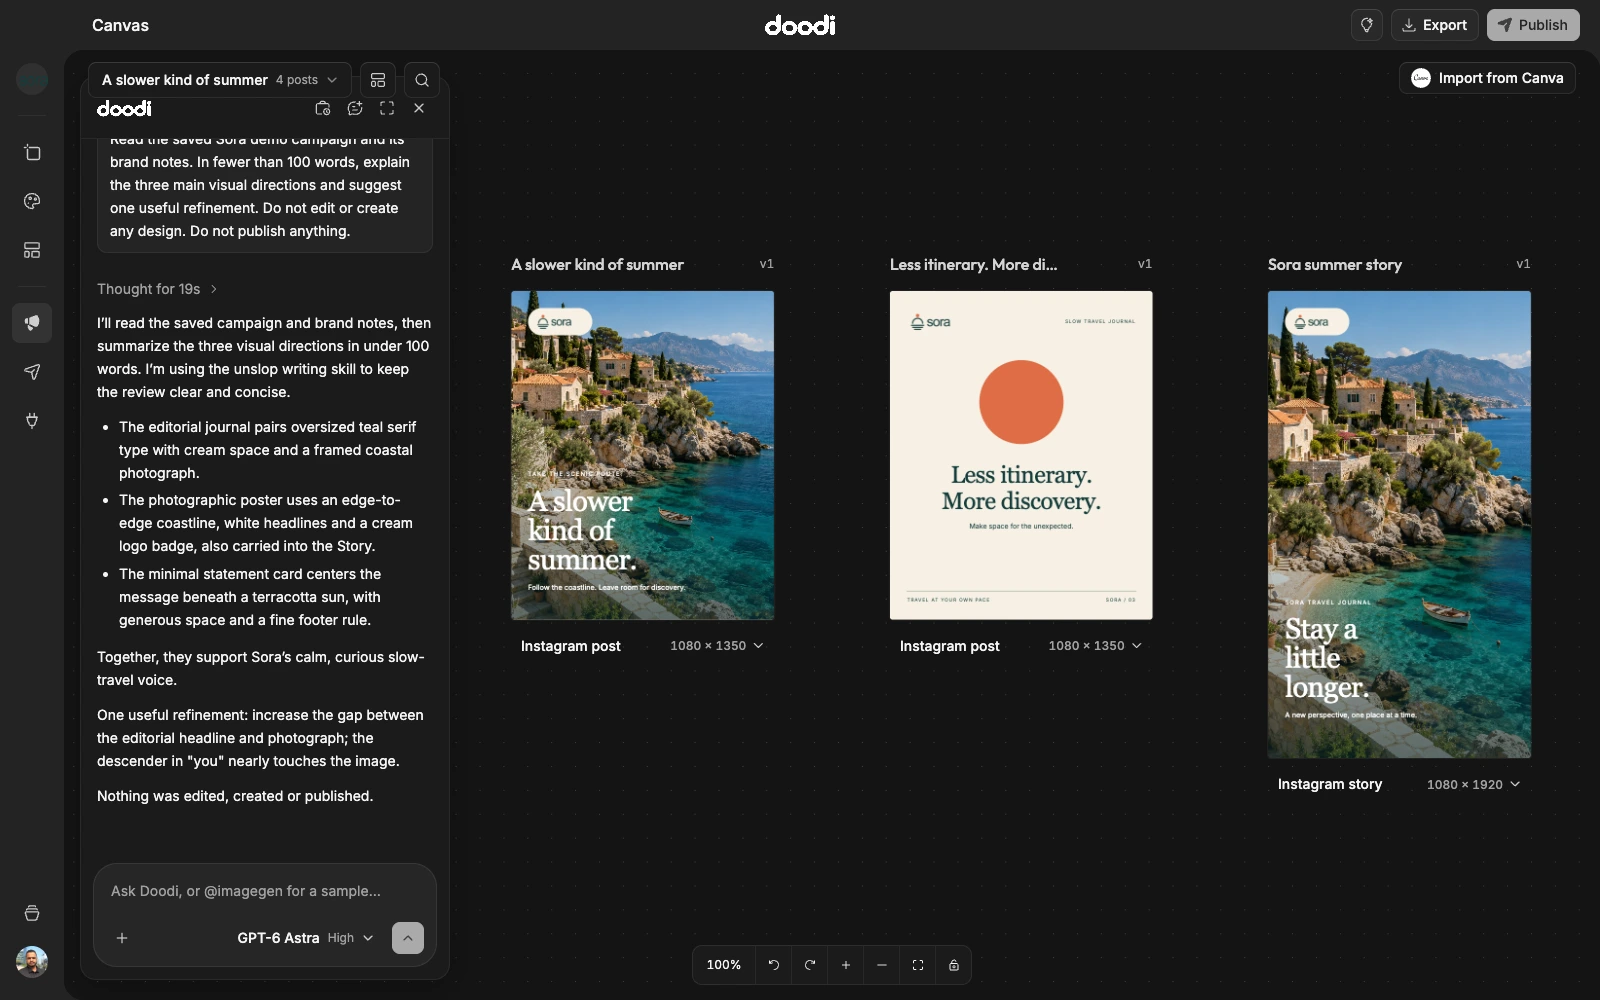The width and height of the screenshot is (1600, 1000).
Task: Open the paper plane send sidebar icon
Action: [x=32, y=372]
